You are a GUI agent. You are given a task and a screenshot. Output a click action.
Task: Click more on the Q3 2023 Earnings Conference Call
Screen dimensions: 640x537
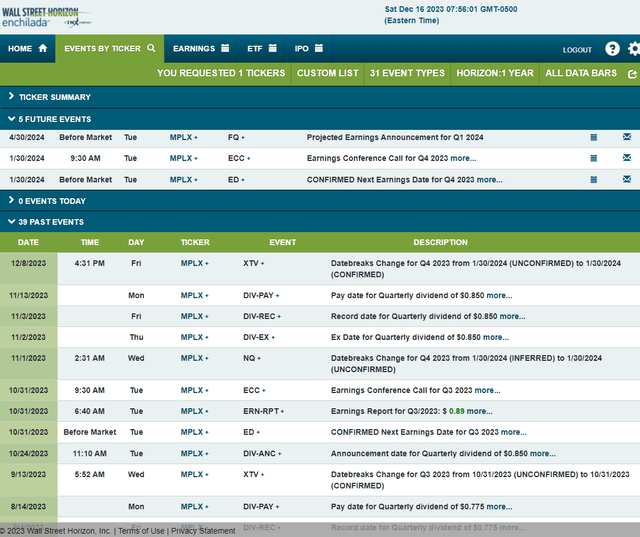tap(487, 390)
